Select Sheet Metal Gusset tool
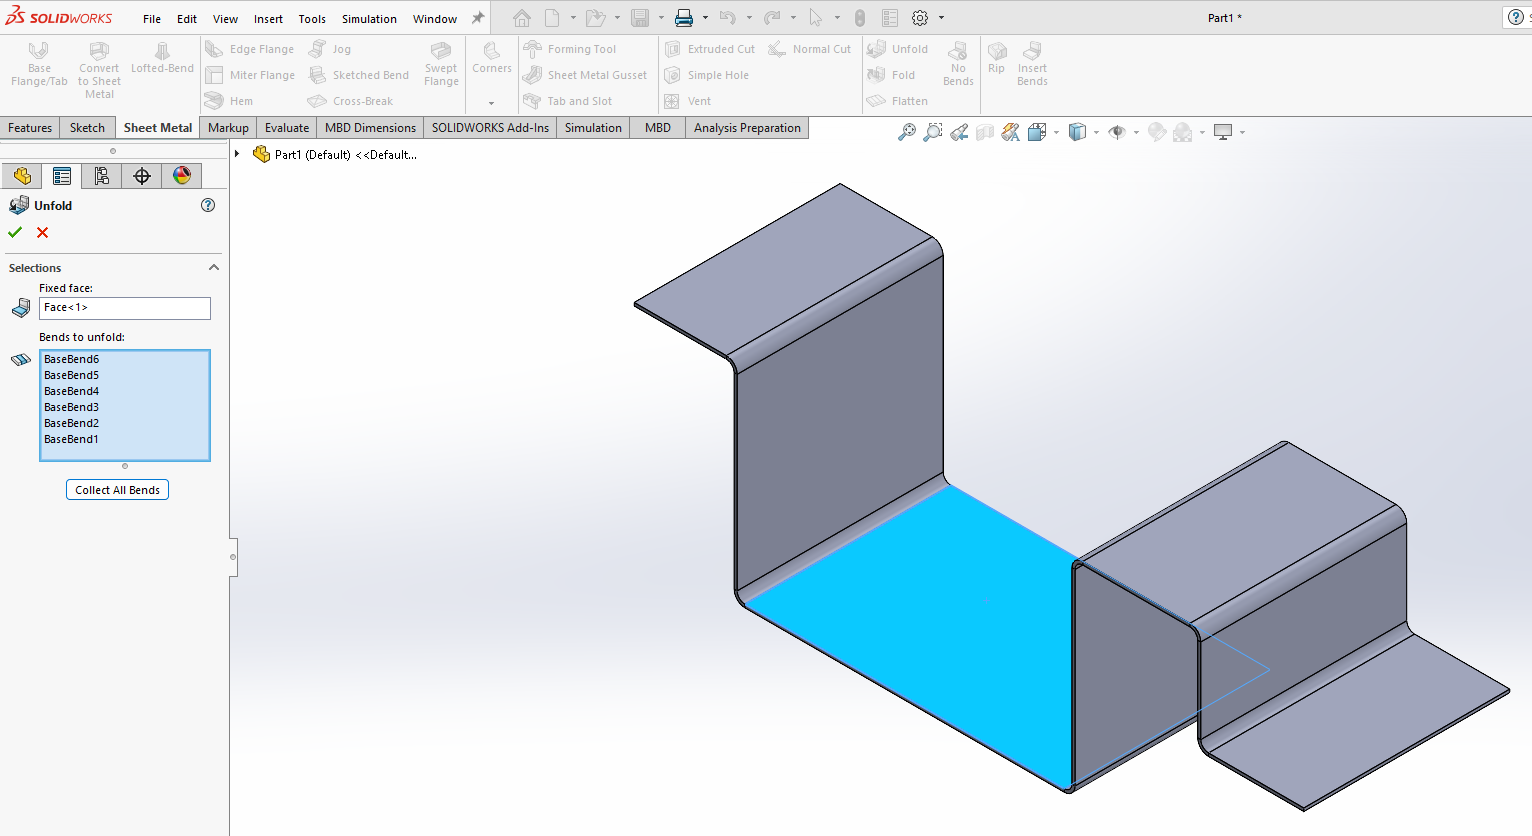Image resolution: width=1532 pixels, height=836 pixels. click(x=585, y=75)
